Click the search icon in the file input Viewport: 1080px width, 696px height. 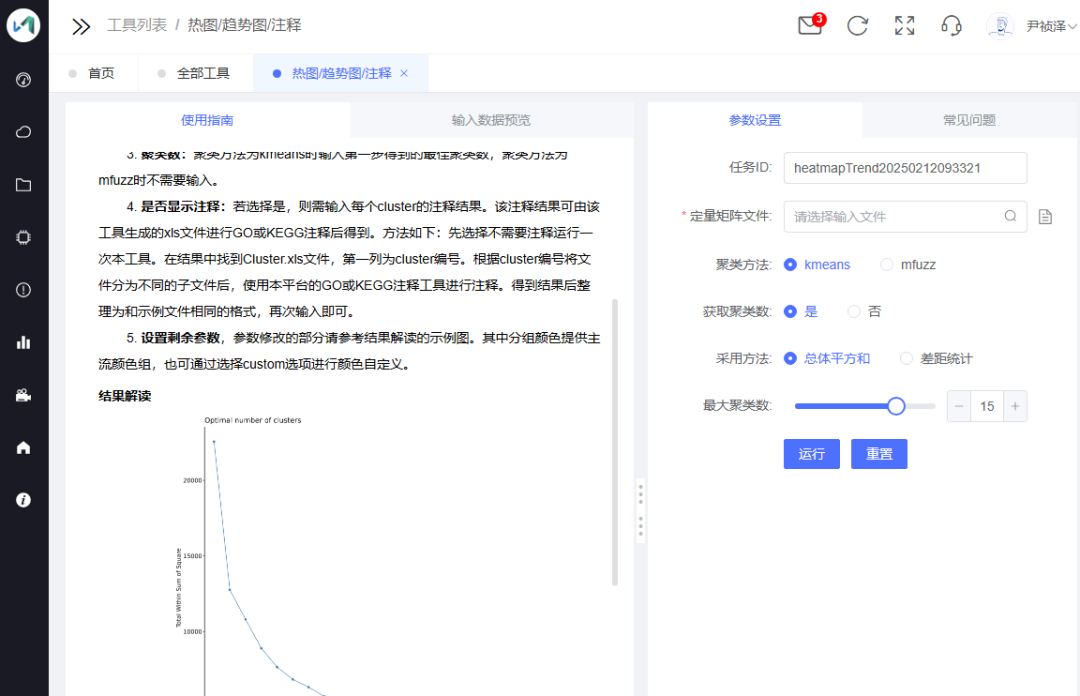[1010, 216]
